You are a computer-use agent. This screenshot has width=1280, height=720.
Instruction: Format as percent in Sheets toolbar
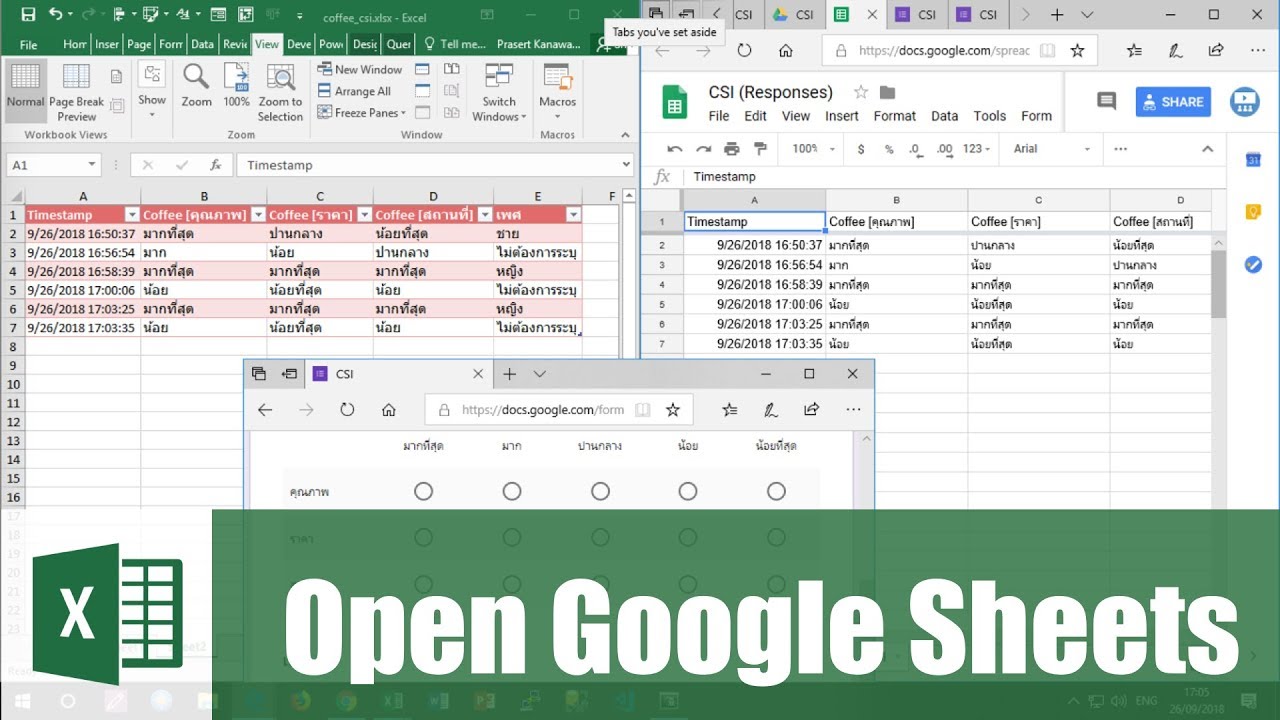click(x=888, y=149)
